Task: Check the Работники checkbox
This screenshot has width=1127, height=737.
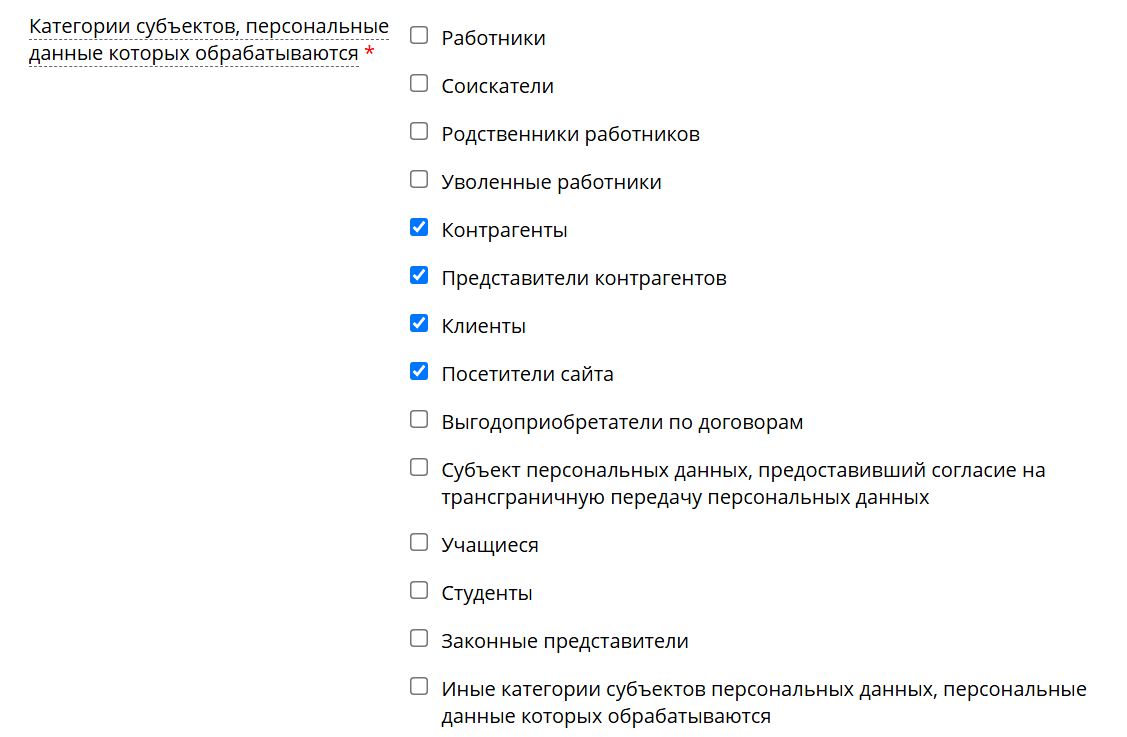Action: tap(418, 34)
